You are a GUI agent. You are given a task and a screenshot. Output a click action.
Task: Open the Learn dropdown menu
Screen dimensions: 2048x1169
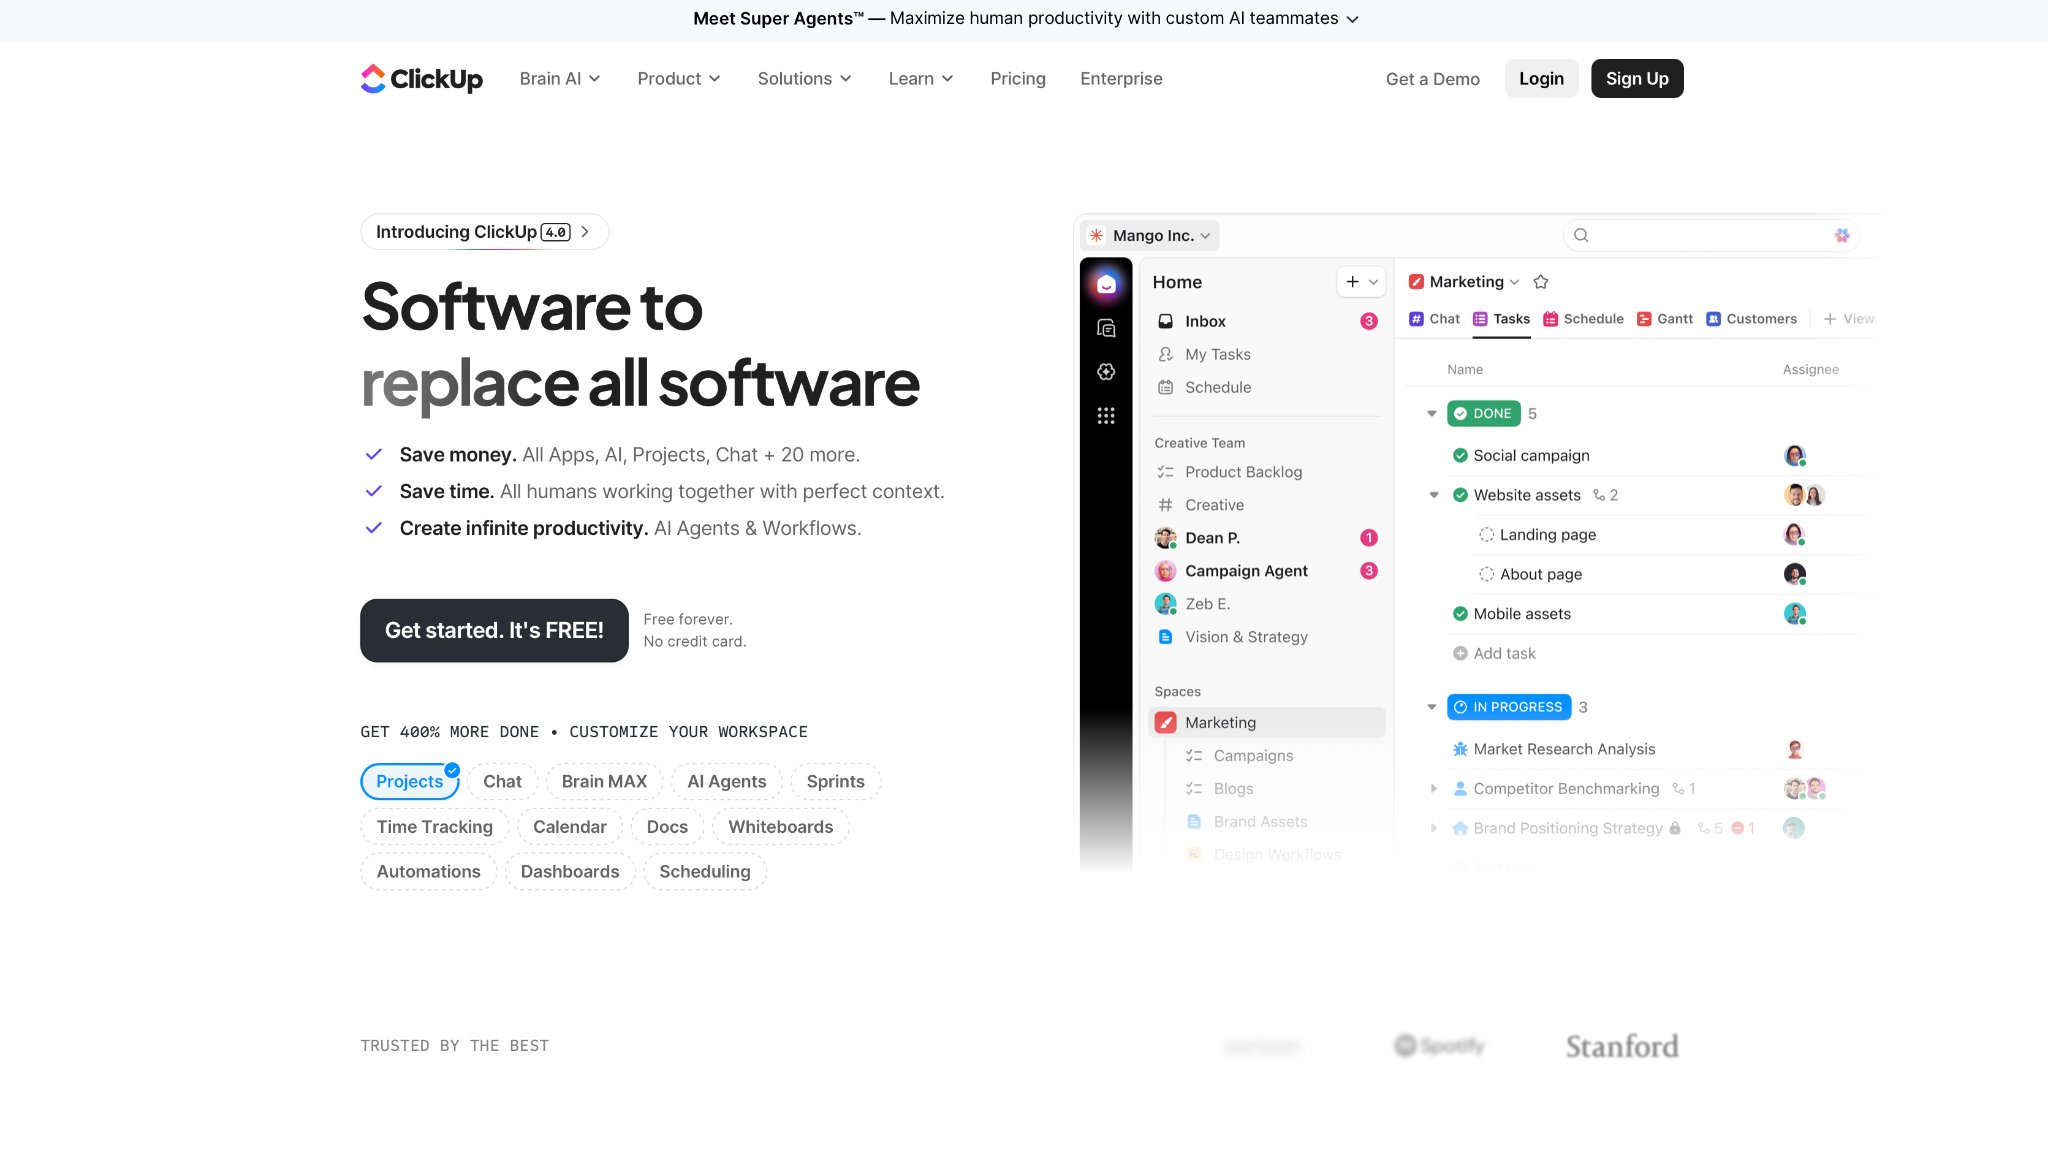click(x=921, y=79)
